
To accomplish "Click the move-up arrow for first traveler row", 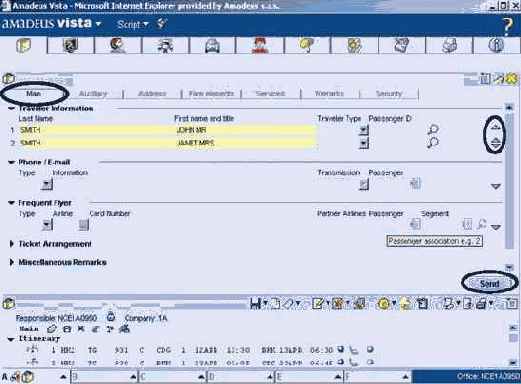I will point(496,126).
